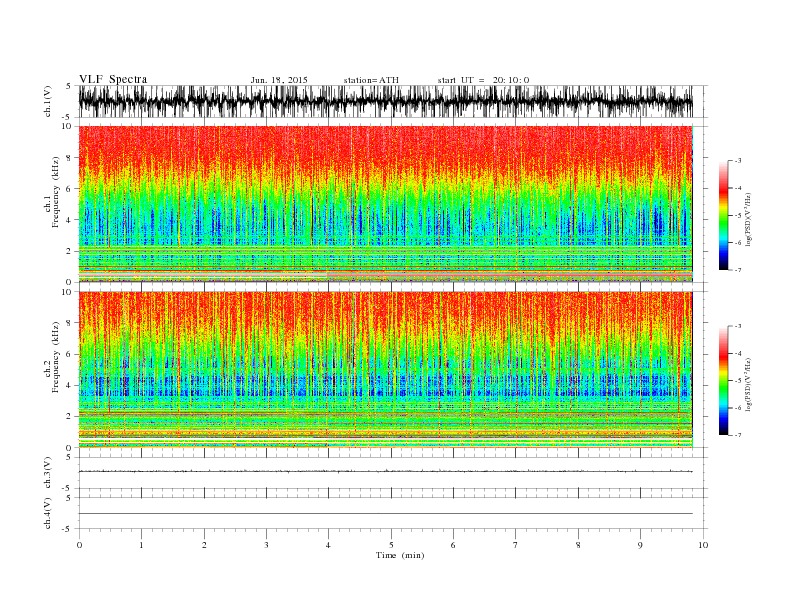This screenshot has height=612, width=792.
Task: Click the "Time (min)" axis label
Action: (x=400, y=555)
